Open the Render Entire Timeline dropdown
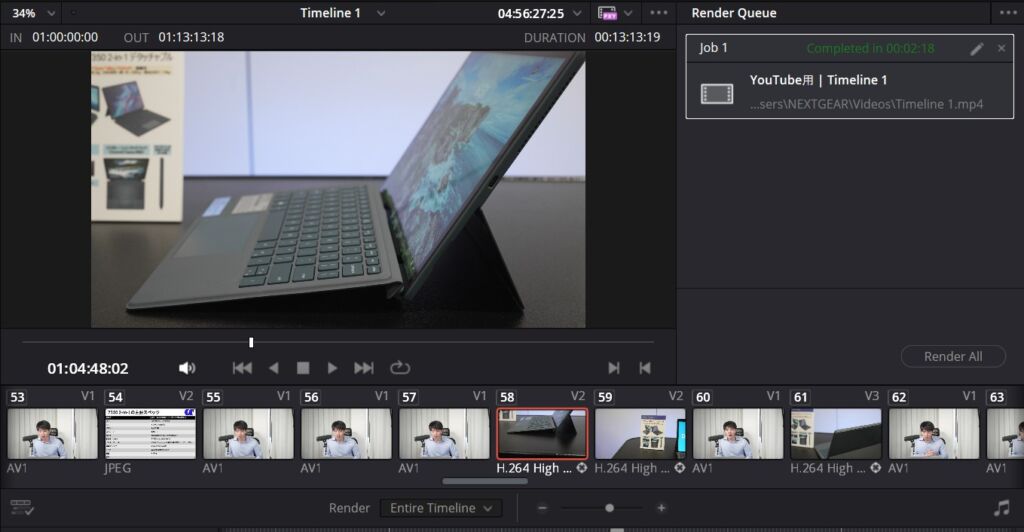The height and width of the screenshot is (532, 1024). coord(441,508)
